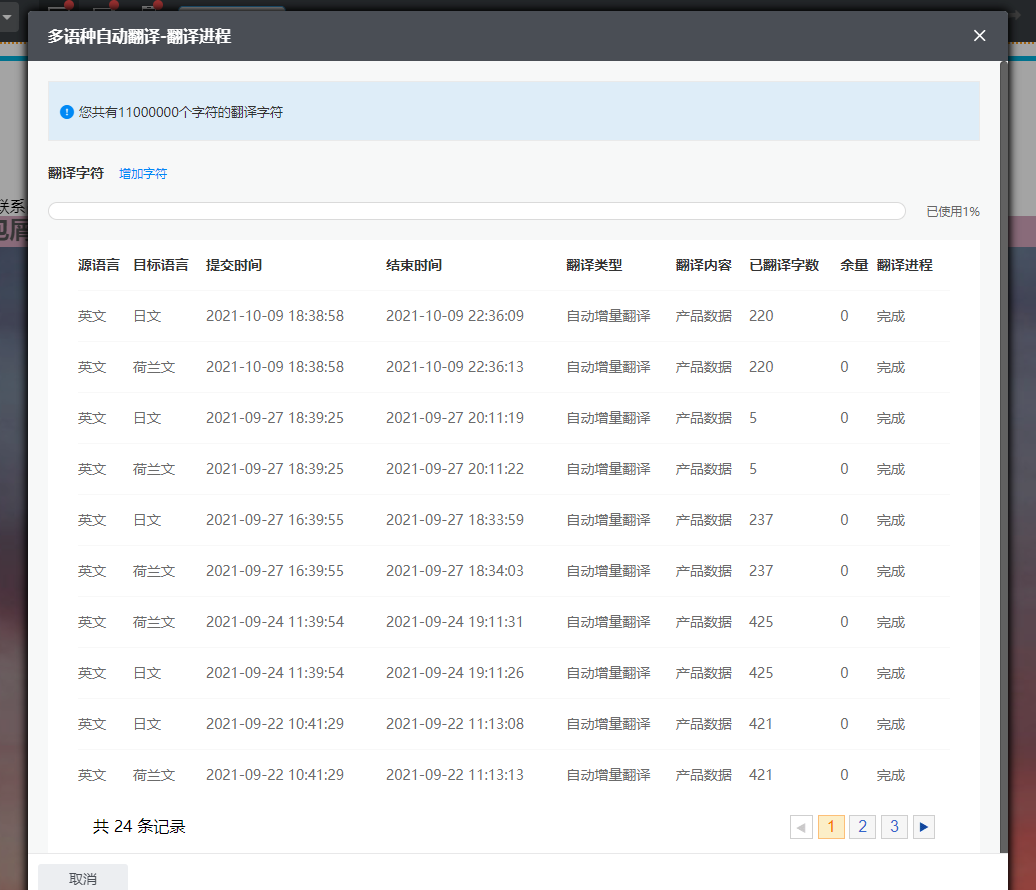Click the 源语言 column header
Image resolution: width=1036 pixels, height=890 pixels.
click(99, 265)
